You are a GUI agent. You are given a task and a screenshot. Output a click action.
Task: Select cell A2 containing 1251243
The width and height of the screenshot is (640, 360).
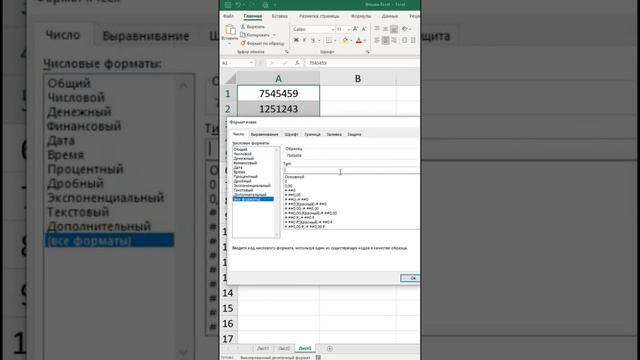tap(278, 109)
